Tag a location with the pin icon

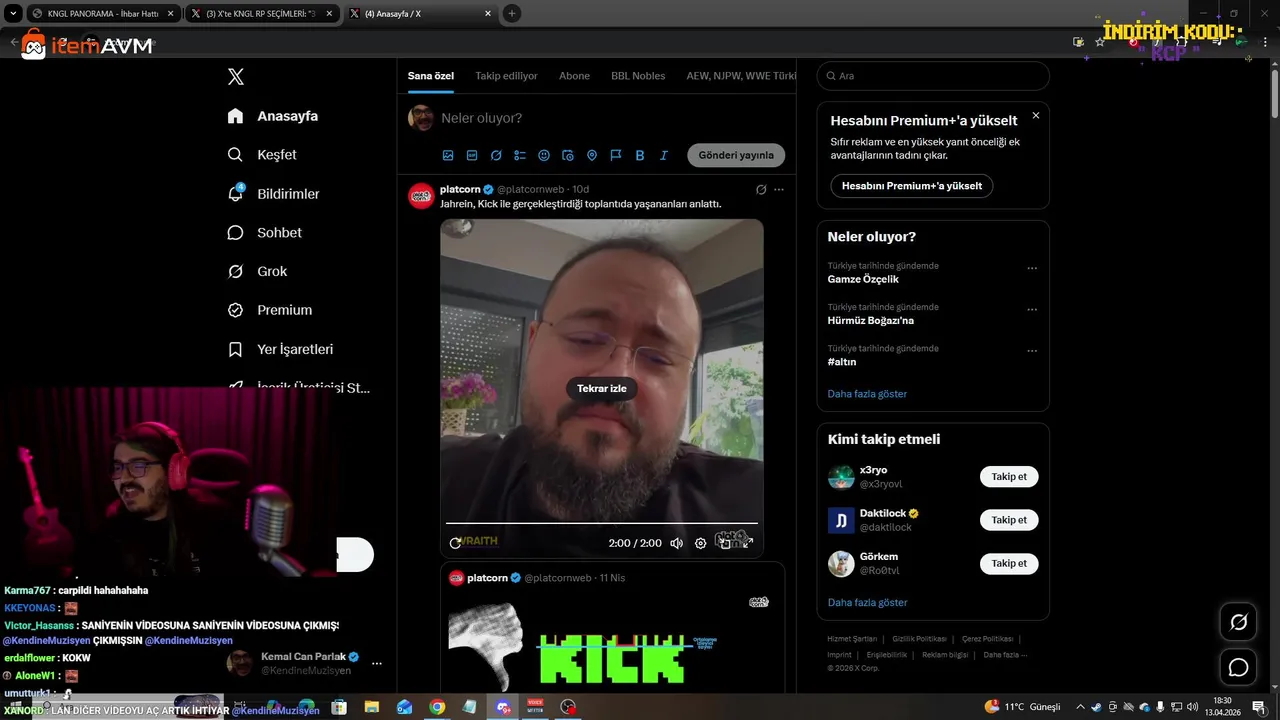[x=592, y=156]
